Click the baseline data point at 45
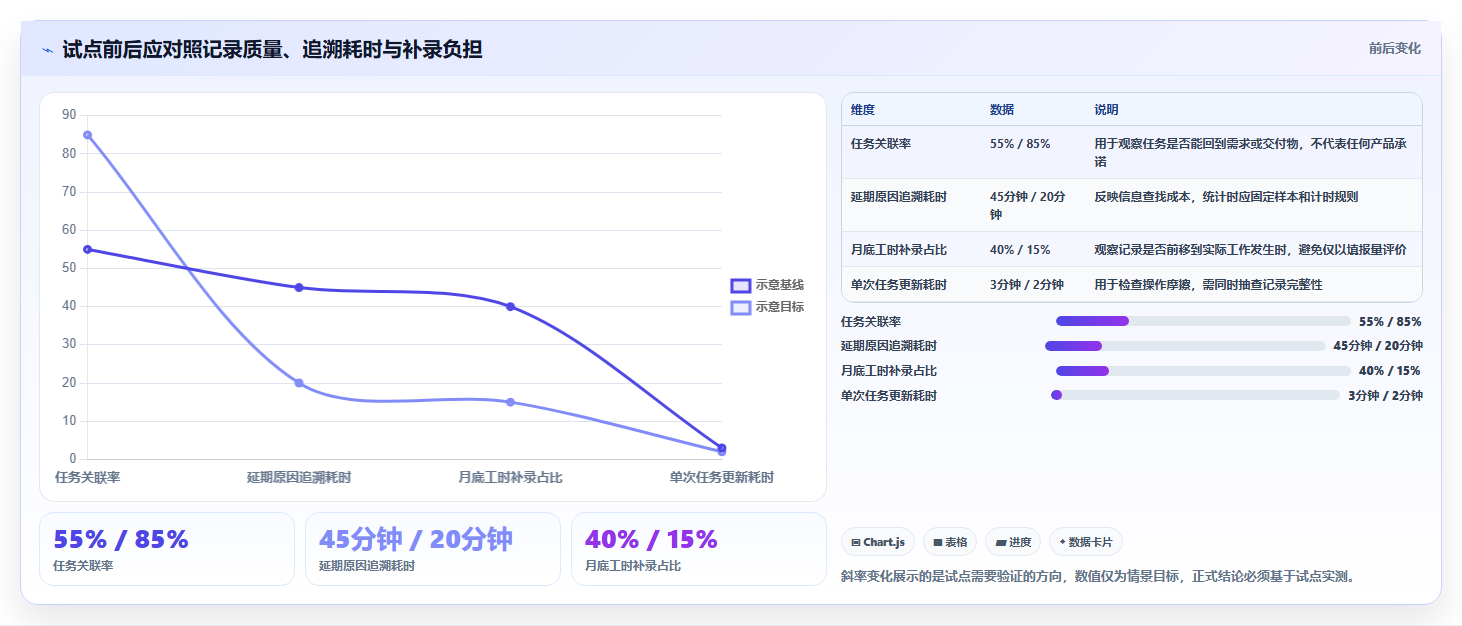 [299, 288]
